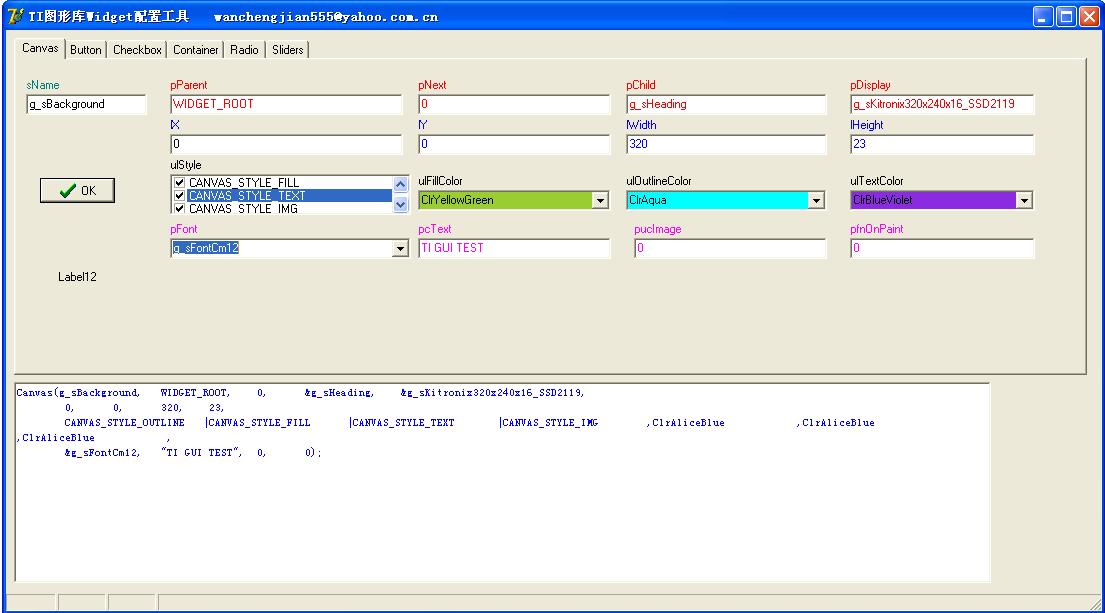Click the "TI GUI TEST" string in code
Screen dimensions: 1105x613
[202, 452]
